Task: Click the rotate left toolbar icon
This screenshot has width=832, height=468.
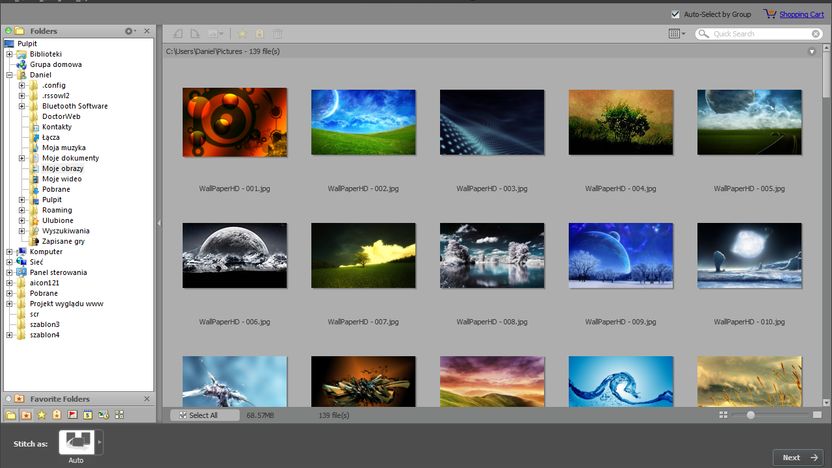Action: 178,34
